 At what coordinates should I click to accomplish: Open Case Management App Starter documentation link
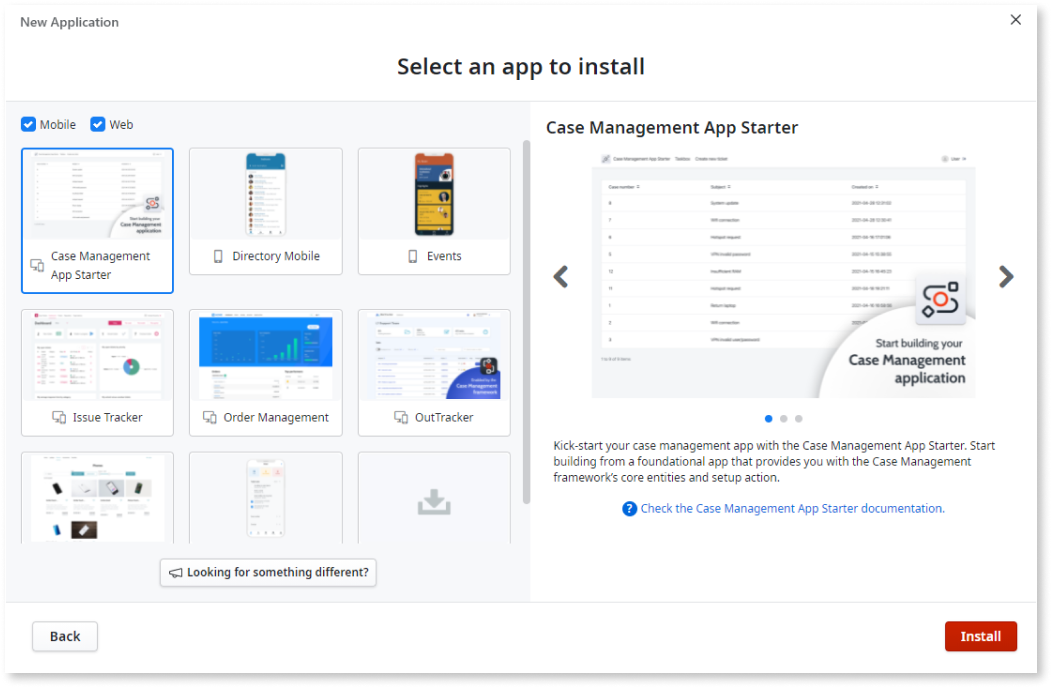click(x=792, y=509)
